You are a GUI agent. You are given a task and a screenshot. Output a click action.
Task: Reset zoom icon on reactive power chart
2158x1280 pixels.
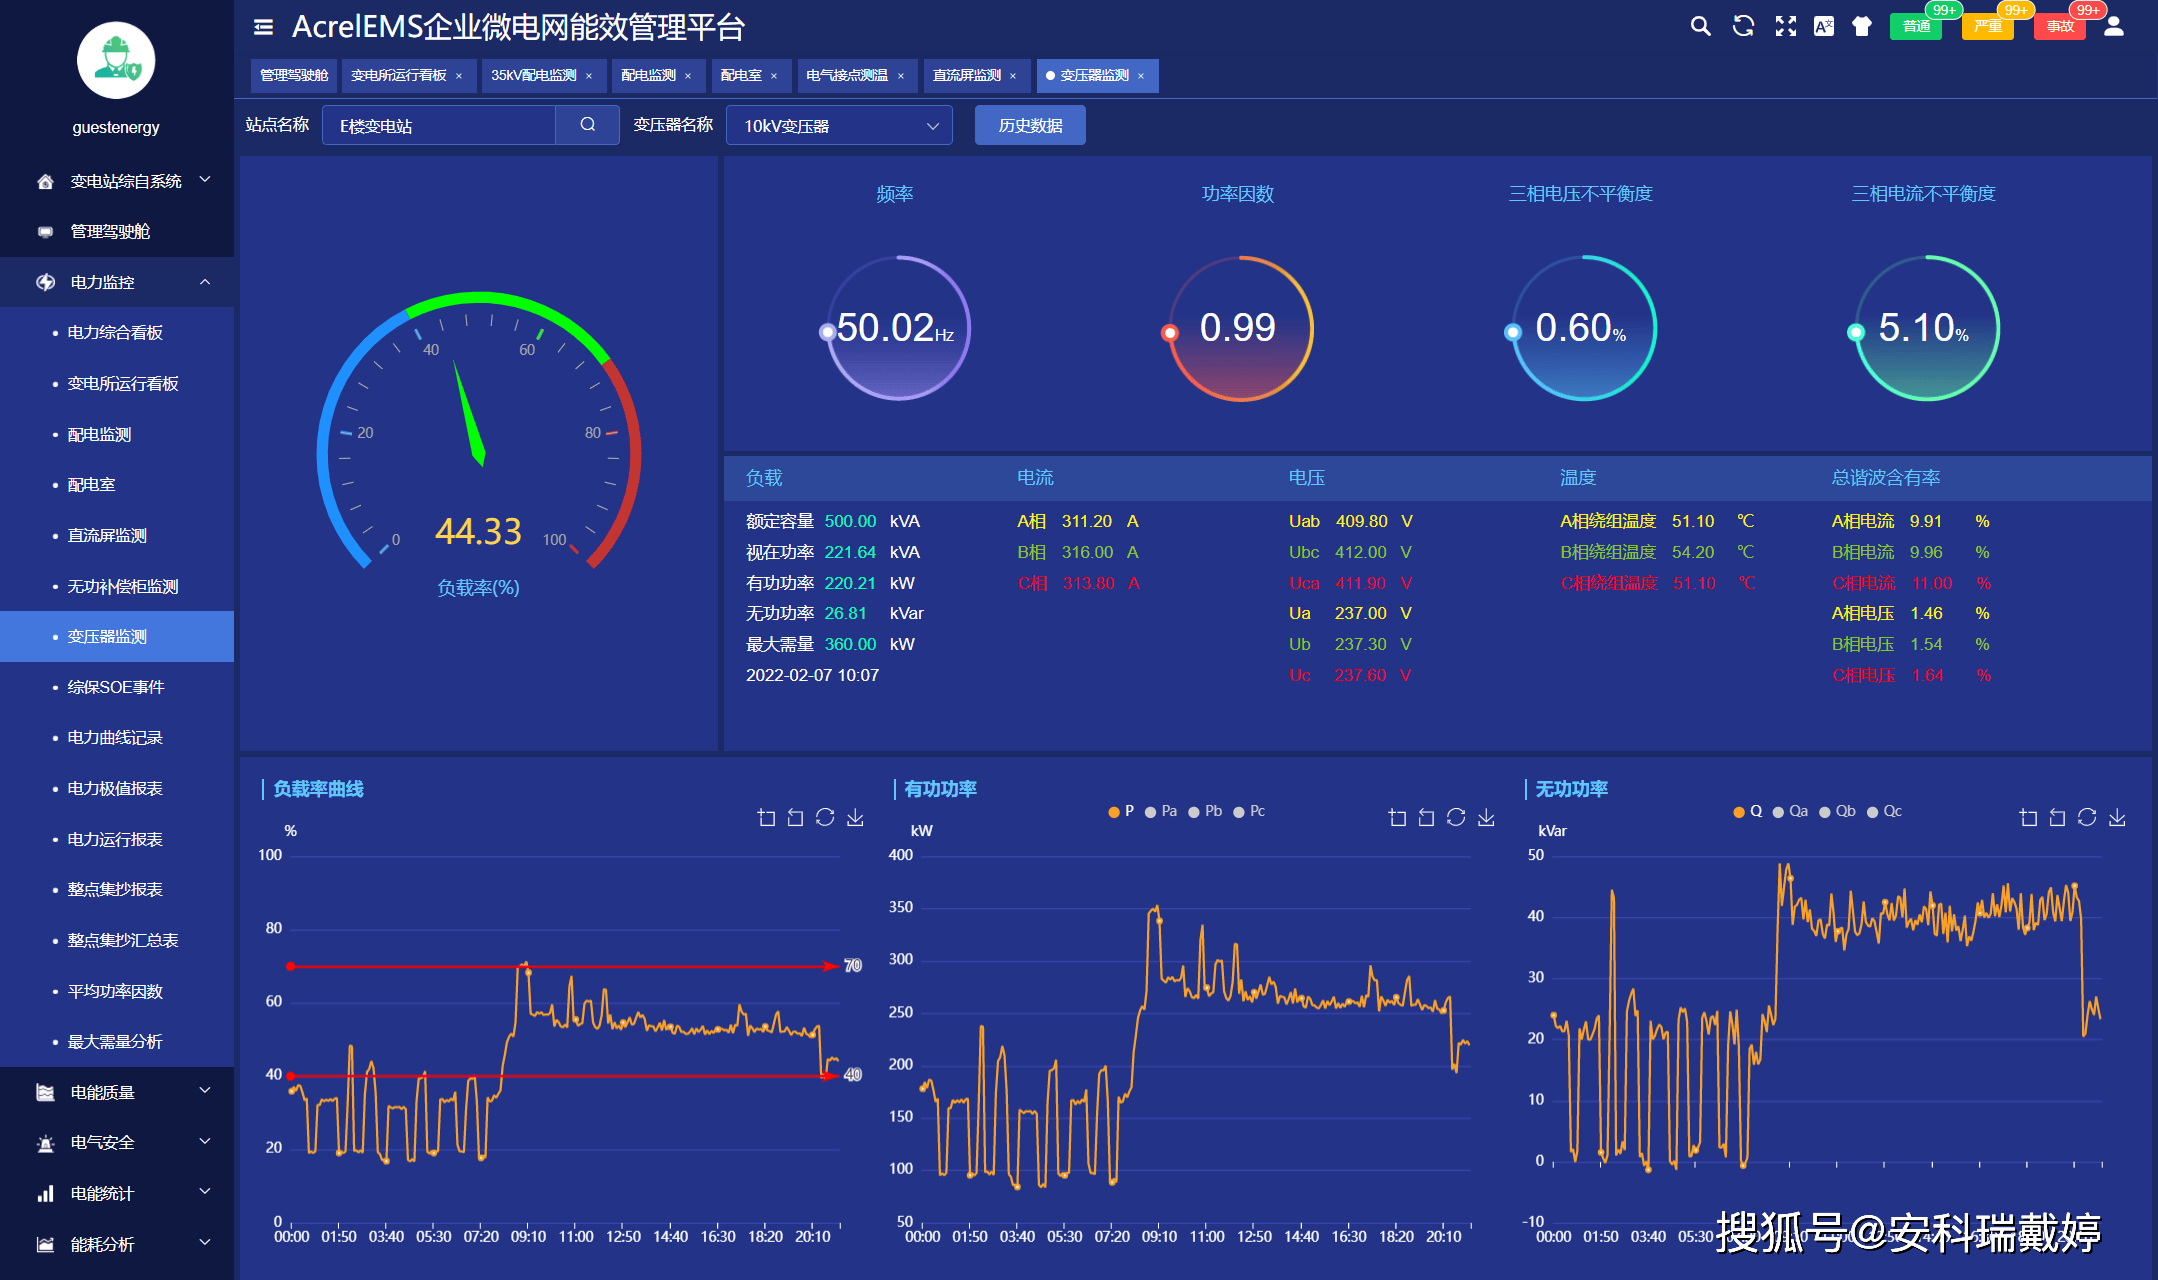point(2057,818)
